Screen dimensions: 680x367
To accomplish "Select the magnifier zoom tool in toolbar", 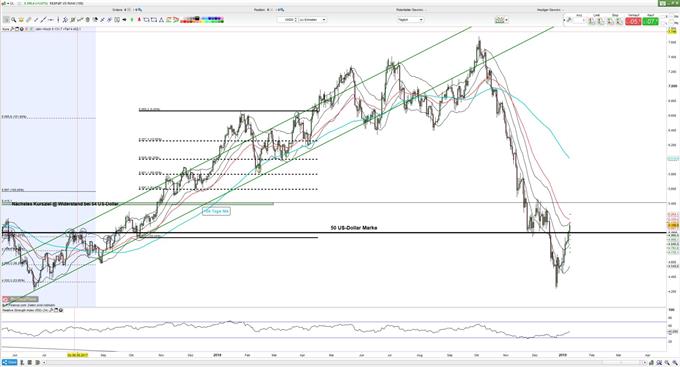I will point(13,20).
